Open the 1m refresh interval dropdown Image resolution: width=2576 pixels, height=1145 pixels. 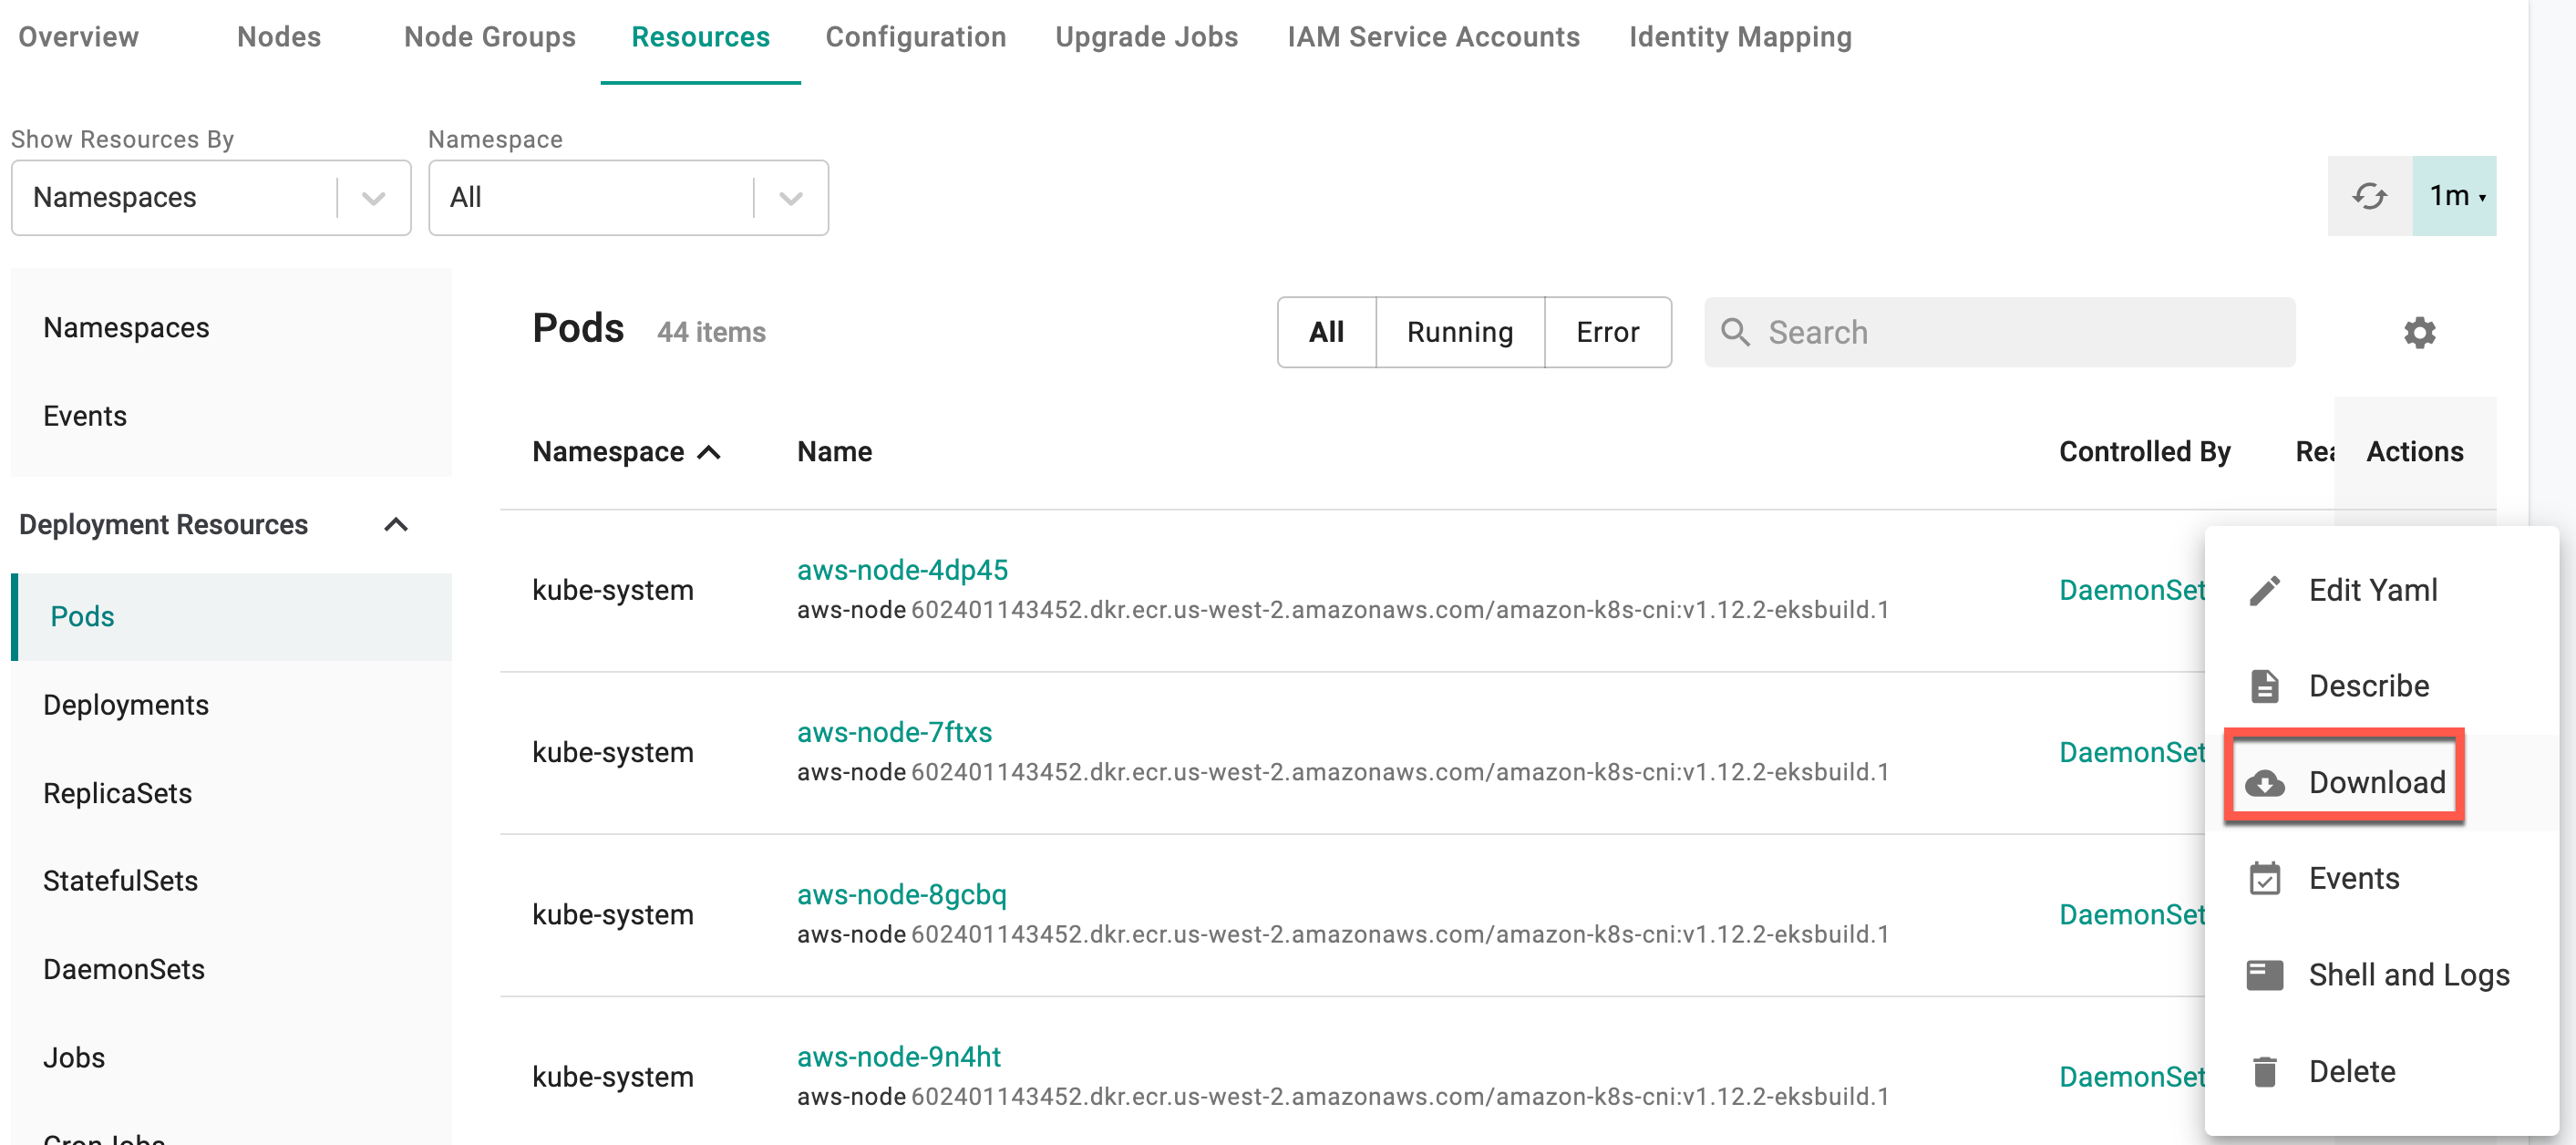click(2455, 196)
